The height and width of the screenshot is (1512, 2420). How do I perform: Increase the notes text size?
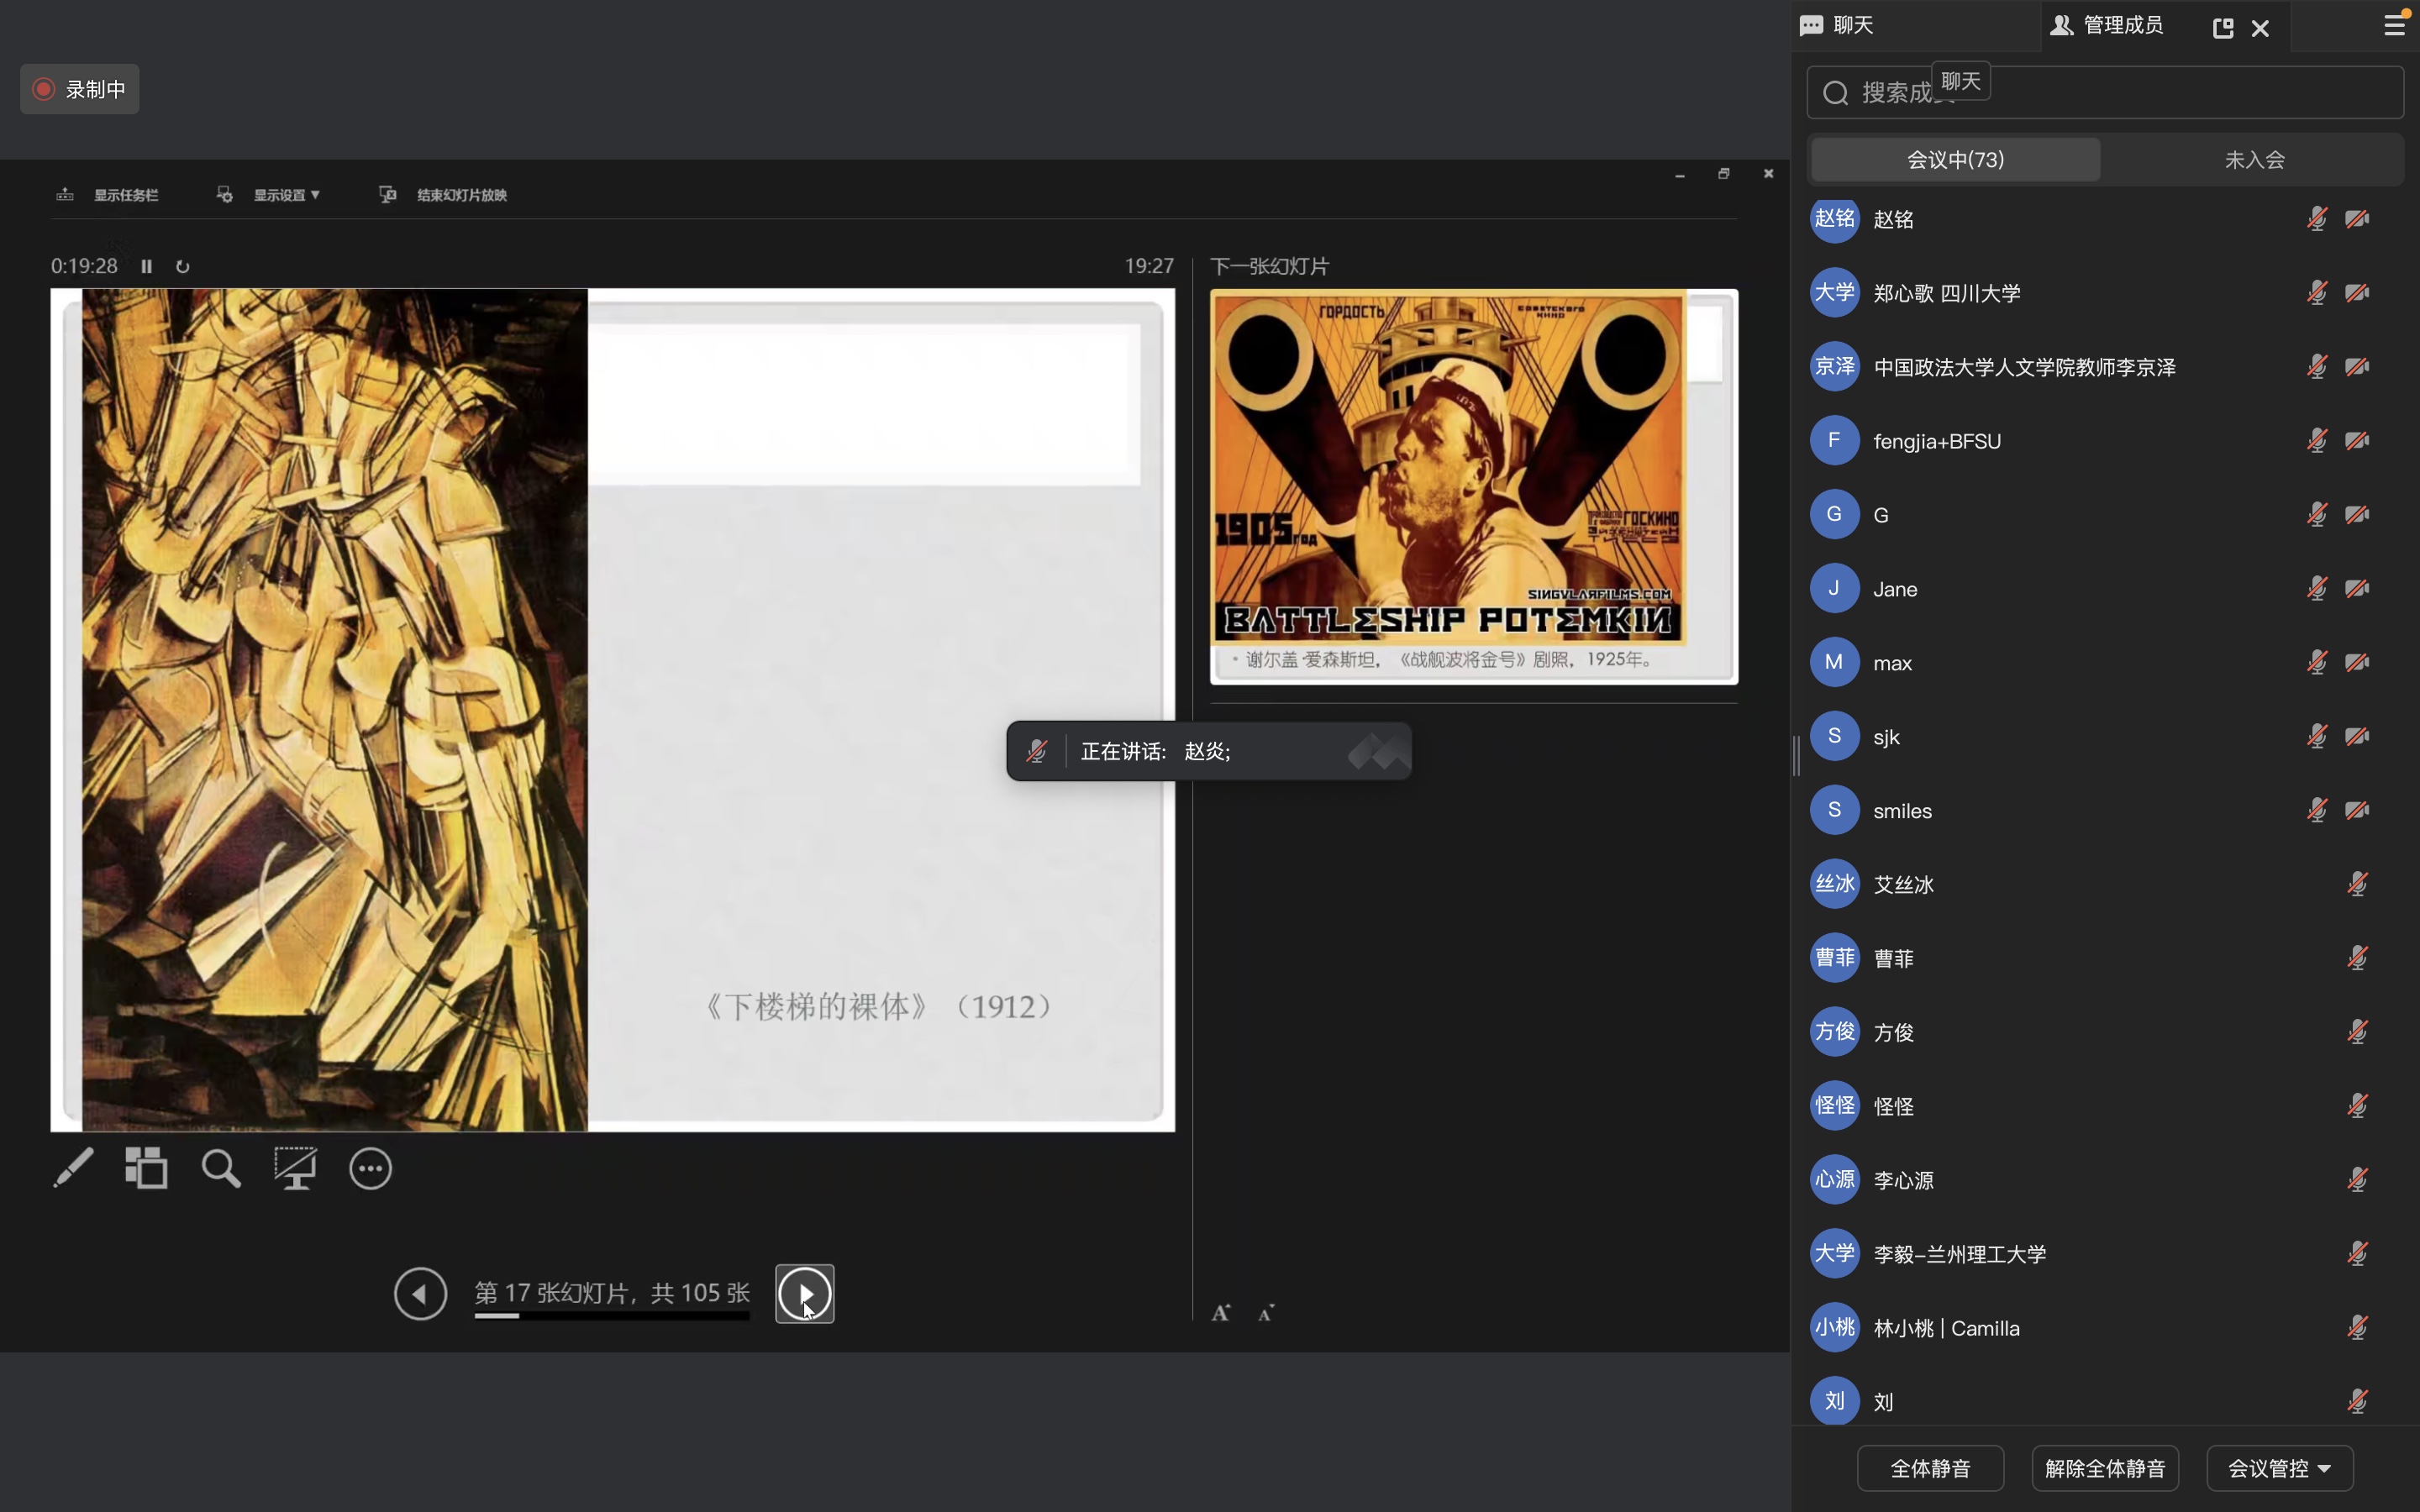click(x=1221, y=1313)
